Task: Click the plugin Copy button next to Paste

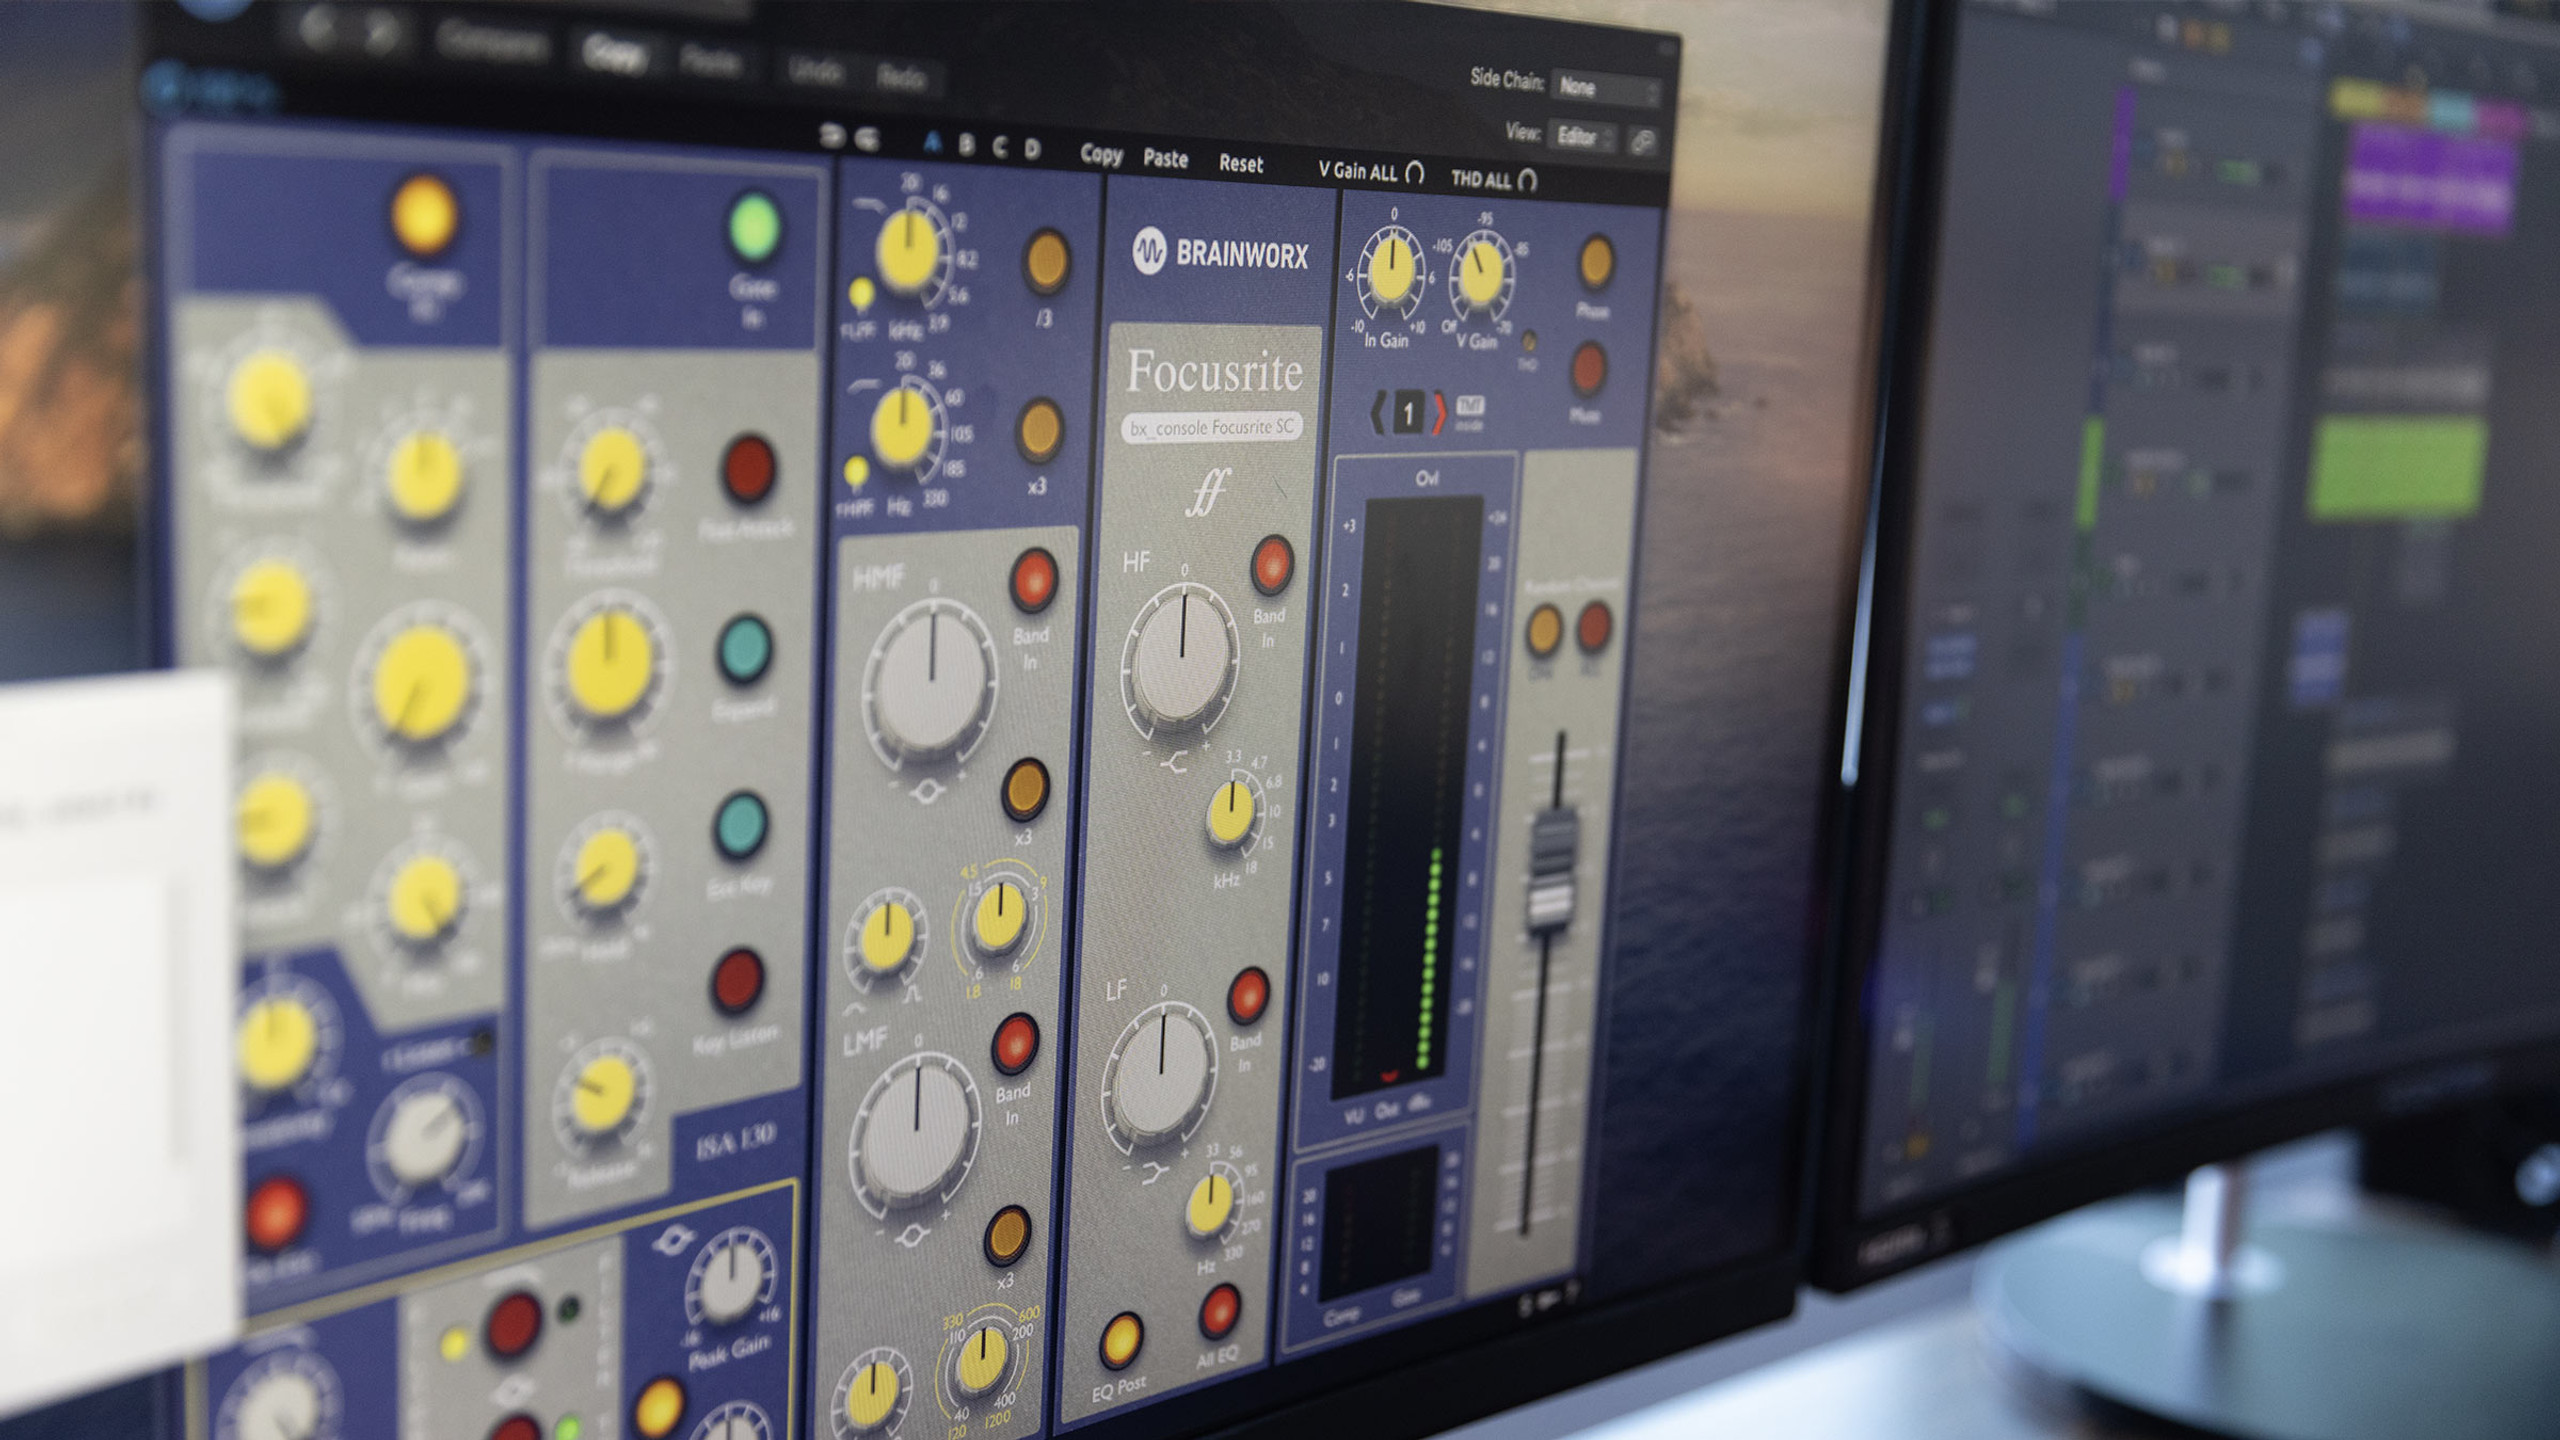Action: (1101, 155)
